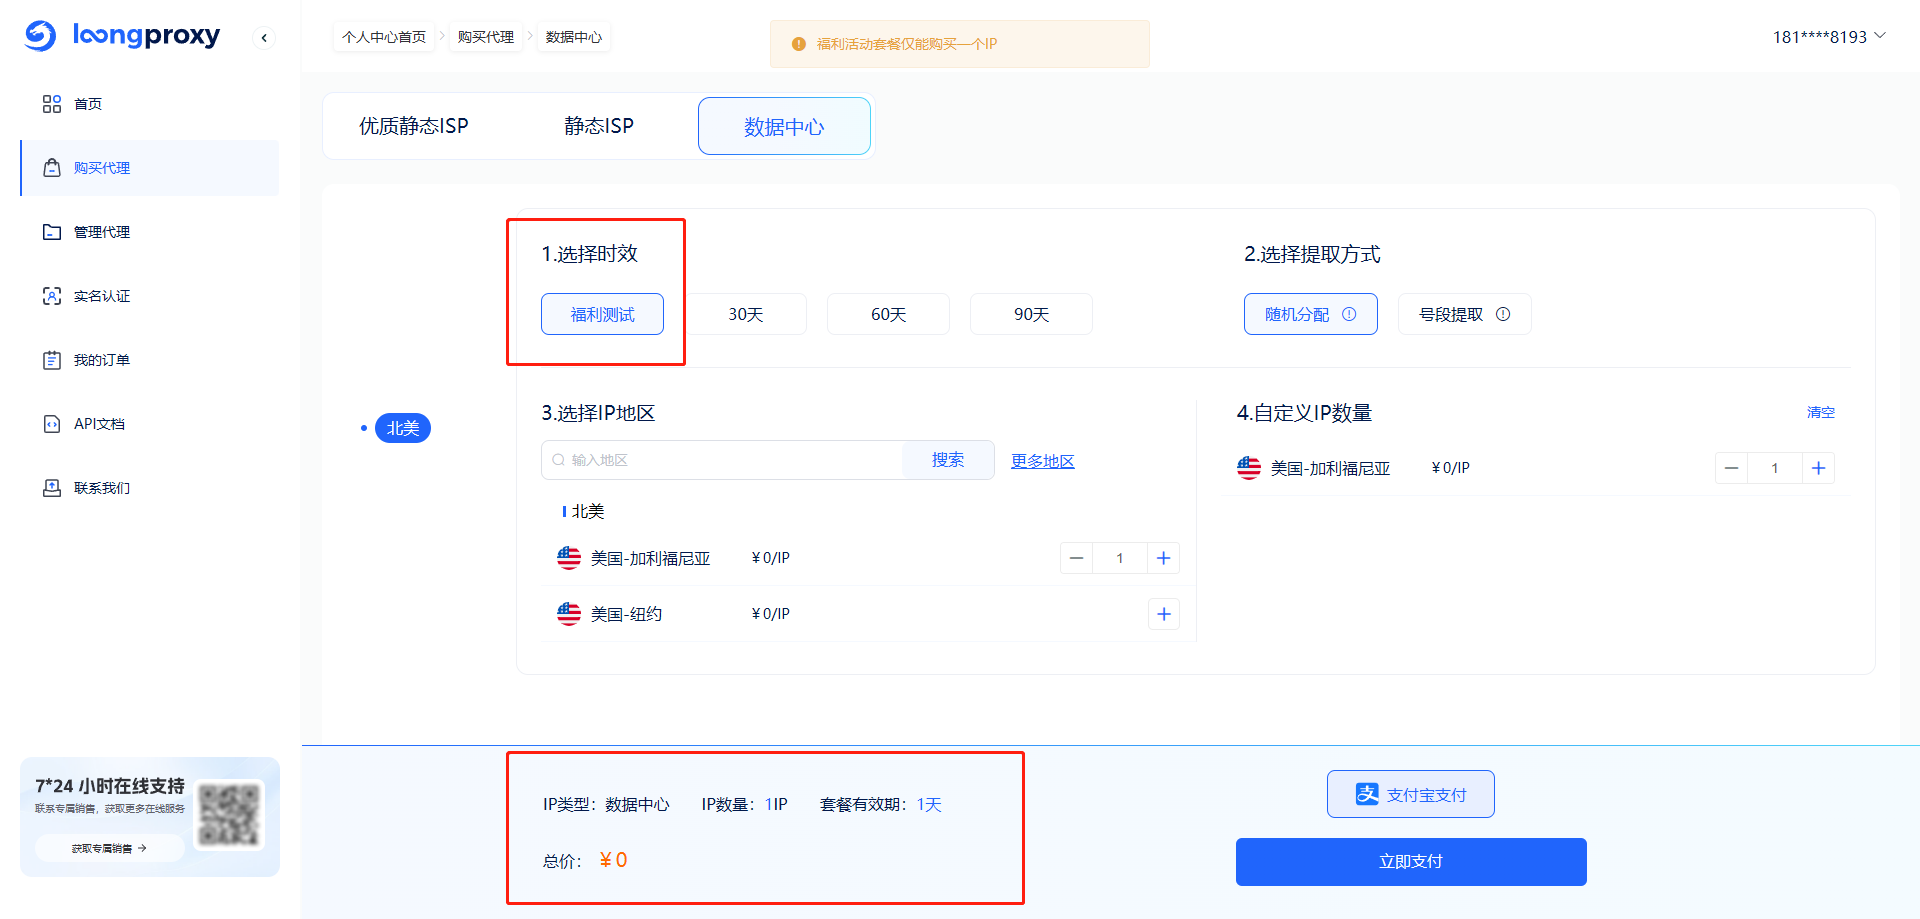The width and height of the screenshot is (1920, 919).
Task: View 我的订单 orders via sidebar icon
Action: coord(52,359)
